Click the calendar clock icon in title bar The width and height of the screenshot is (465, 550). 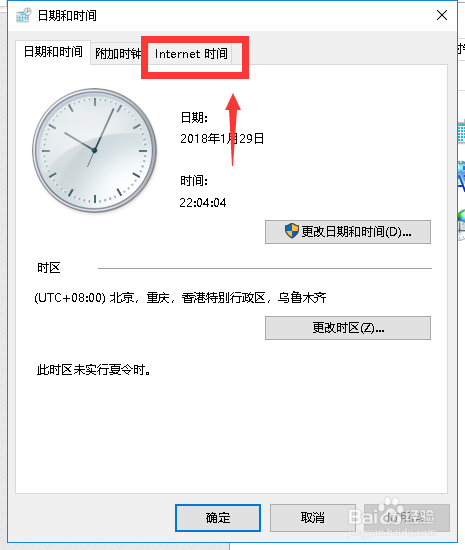[24, 15]
